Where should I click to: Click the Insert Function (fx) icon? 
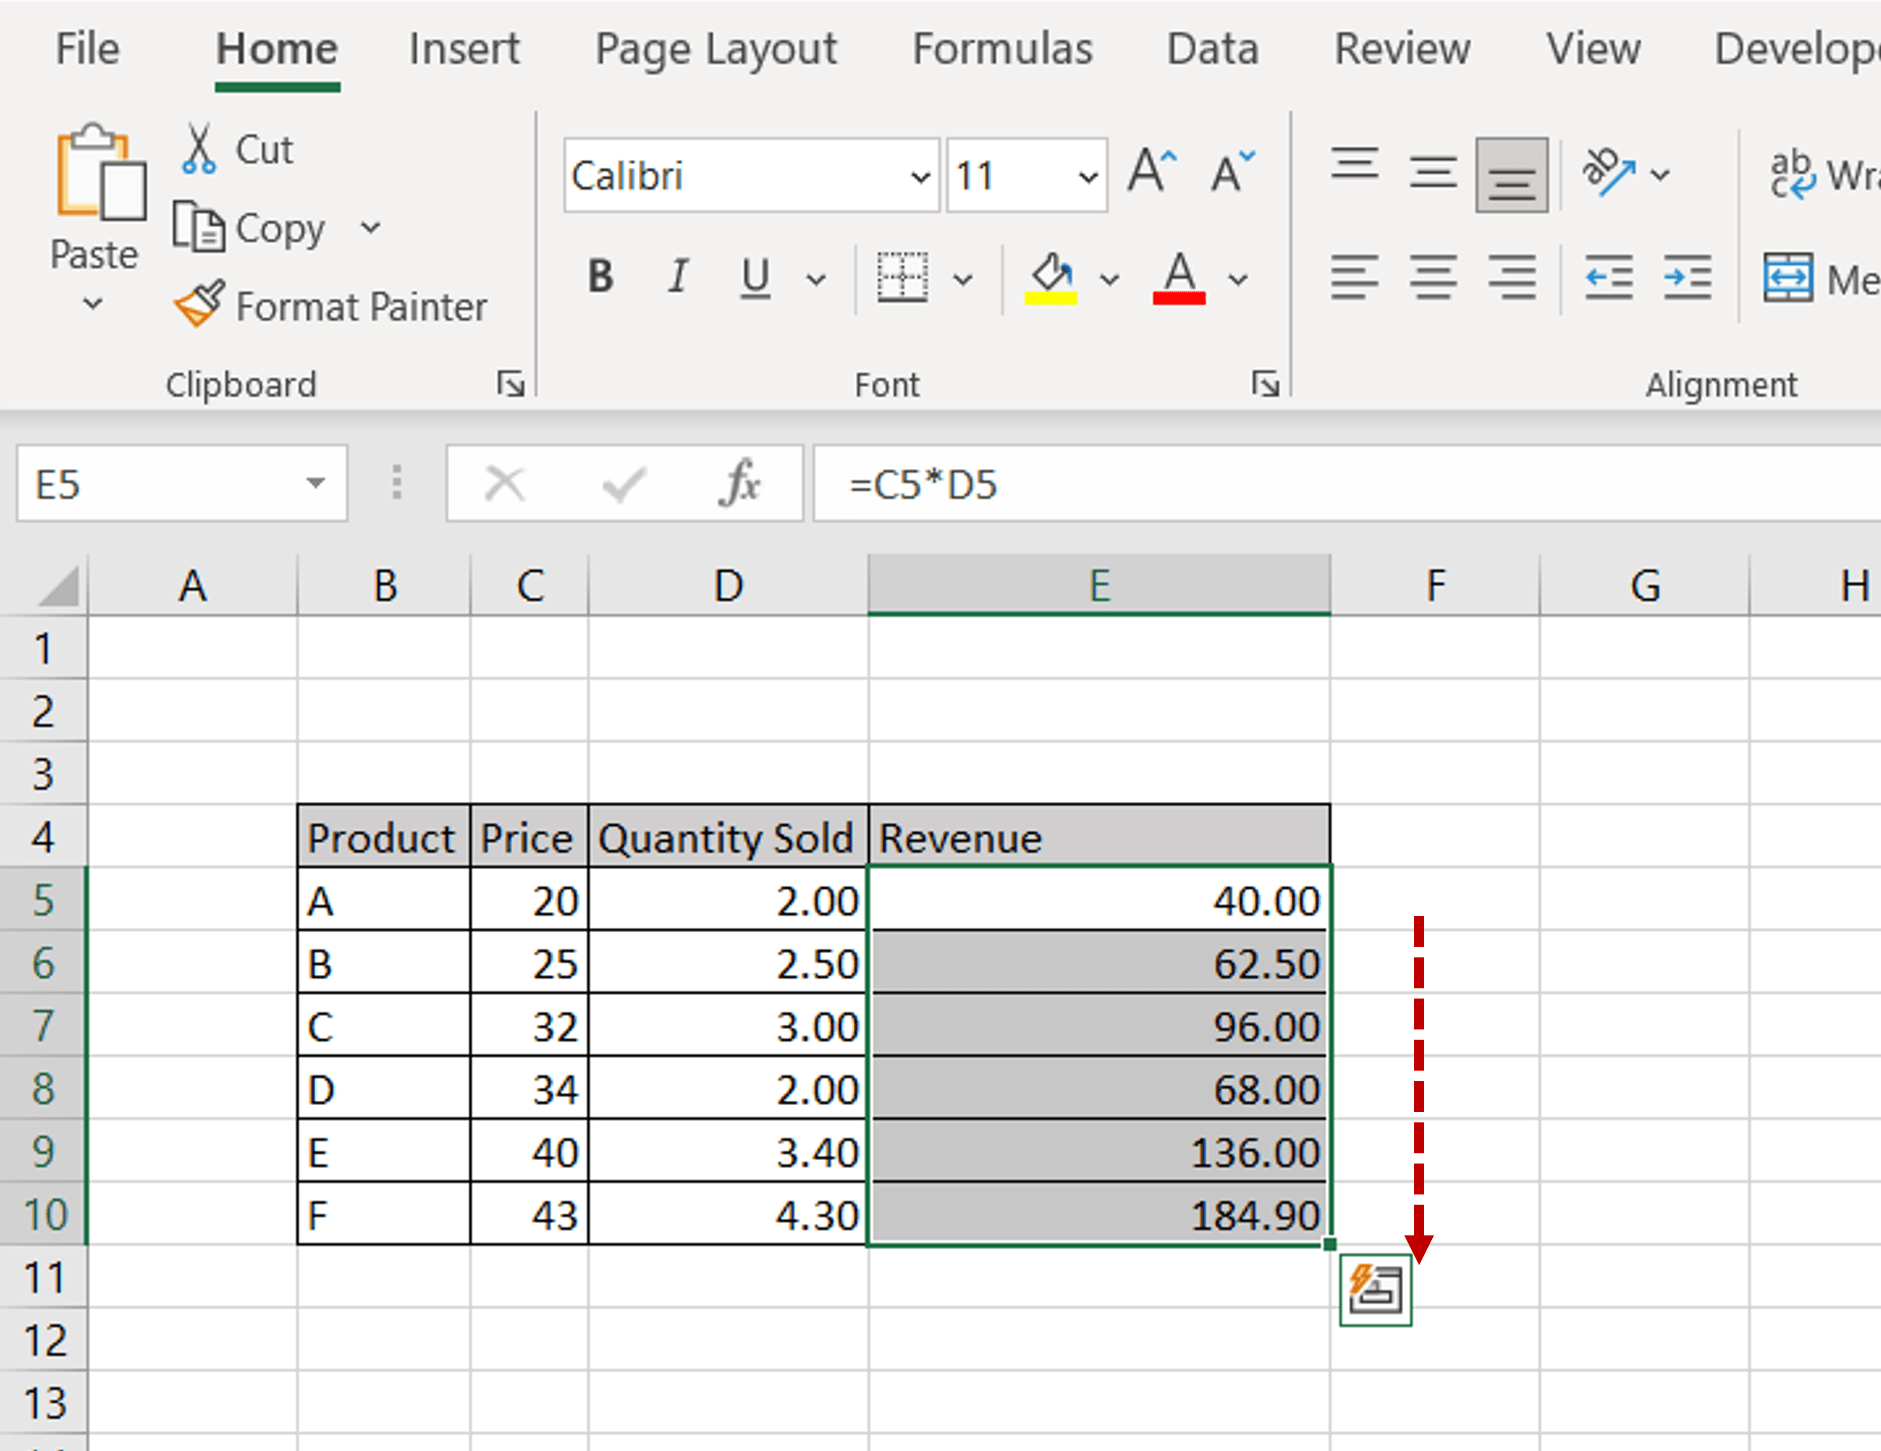click(x=740, y=484)
